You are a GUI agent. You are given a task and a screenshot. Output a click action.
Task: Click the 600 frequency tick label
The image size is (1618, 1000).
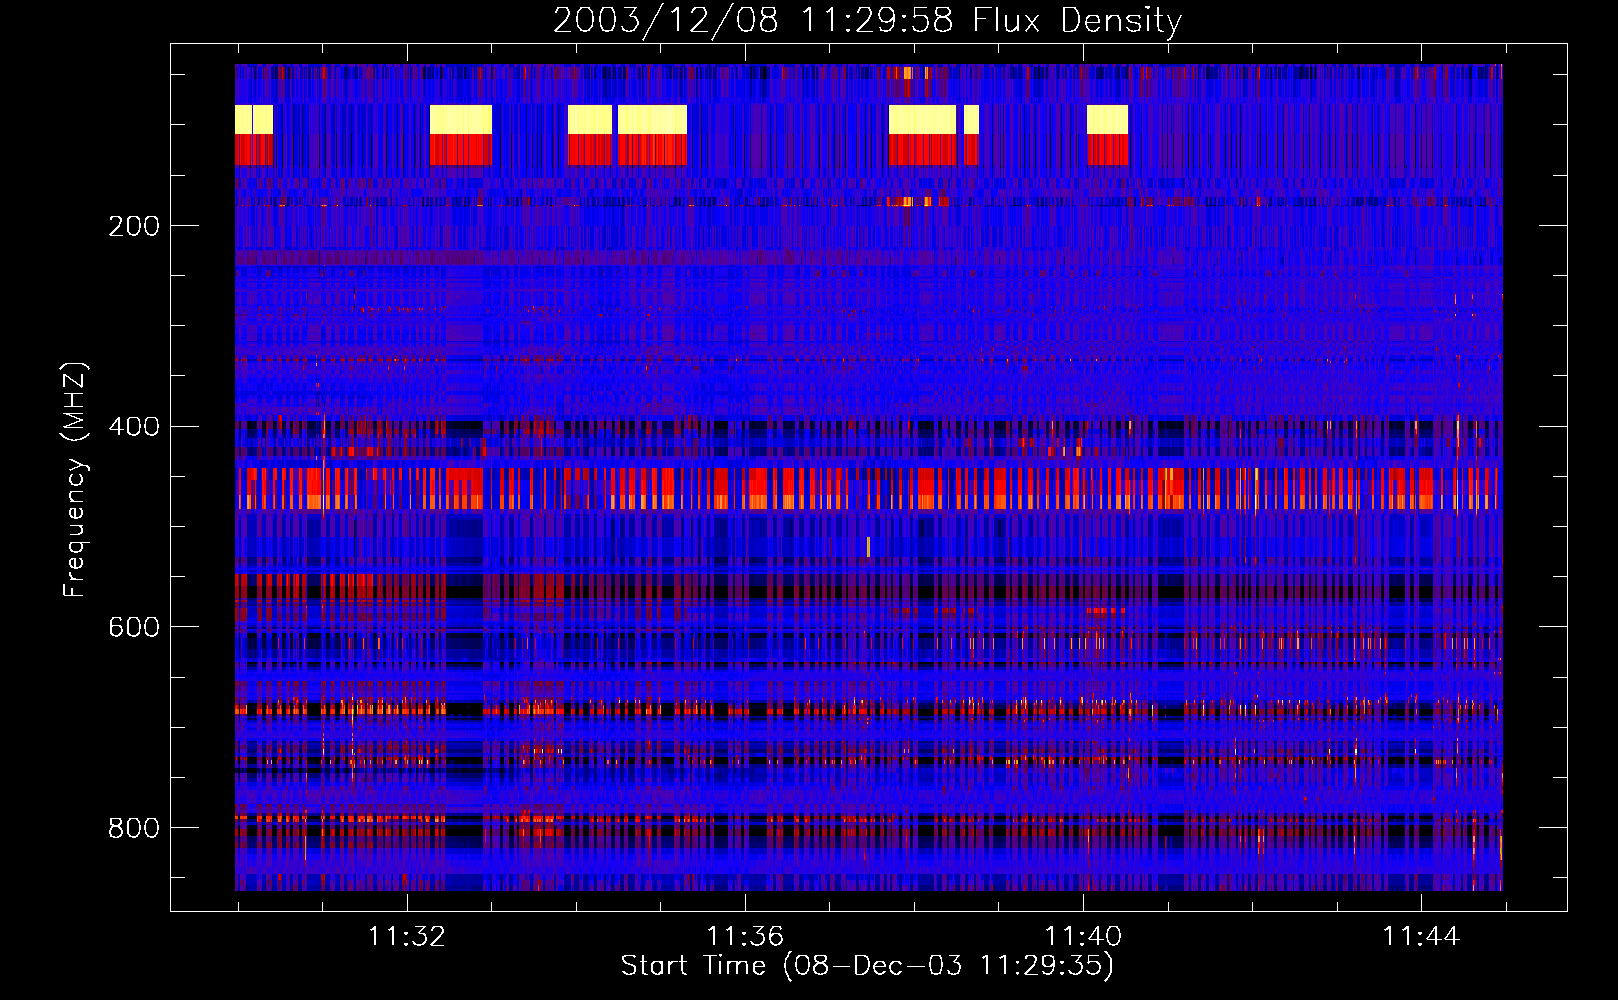pyautogui.click(x=134, y=627)
